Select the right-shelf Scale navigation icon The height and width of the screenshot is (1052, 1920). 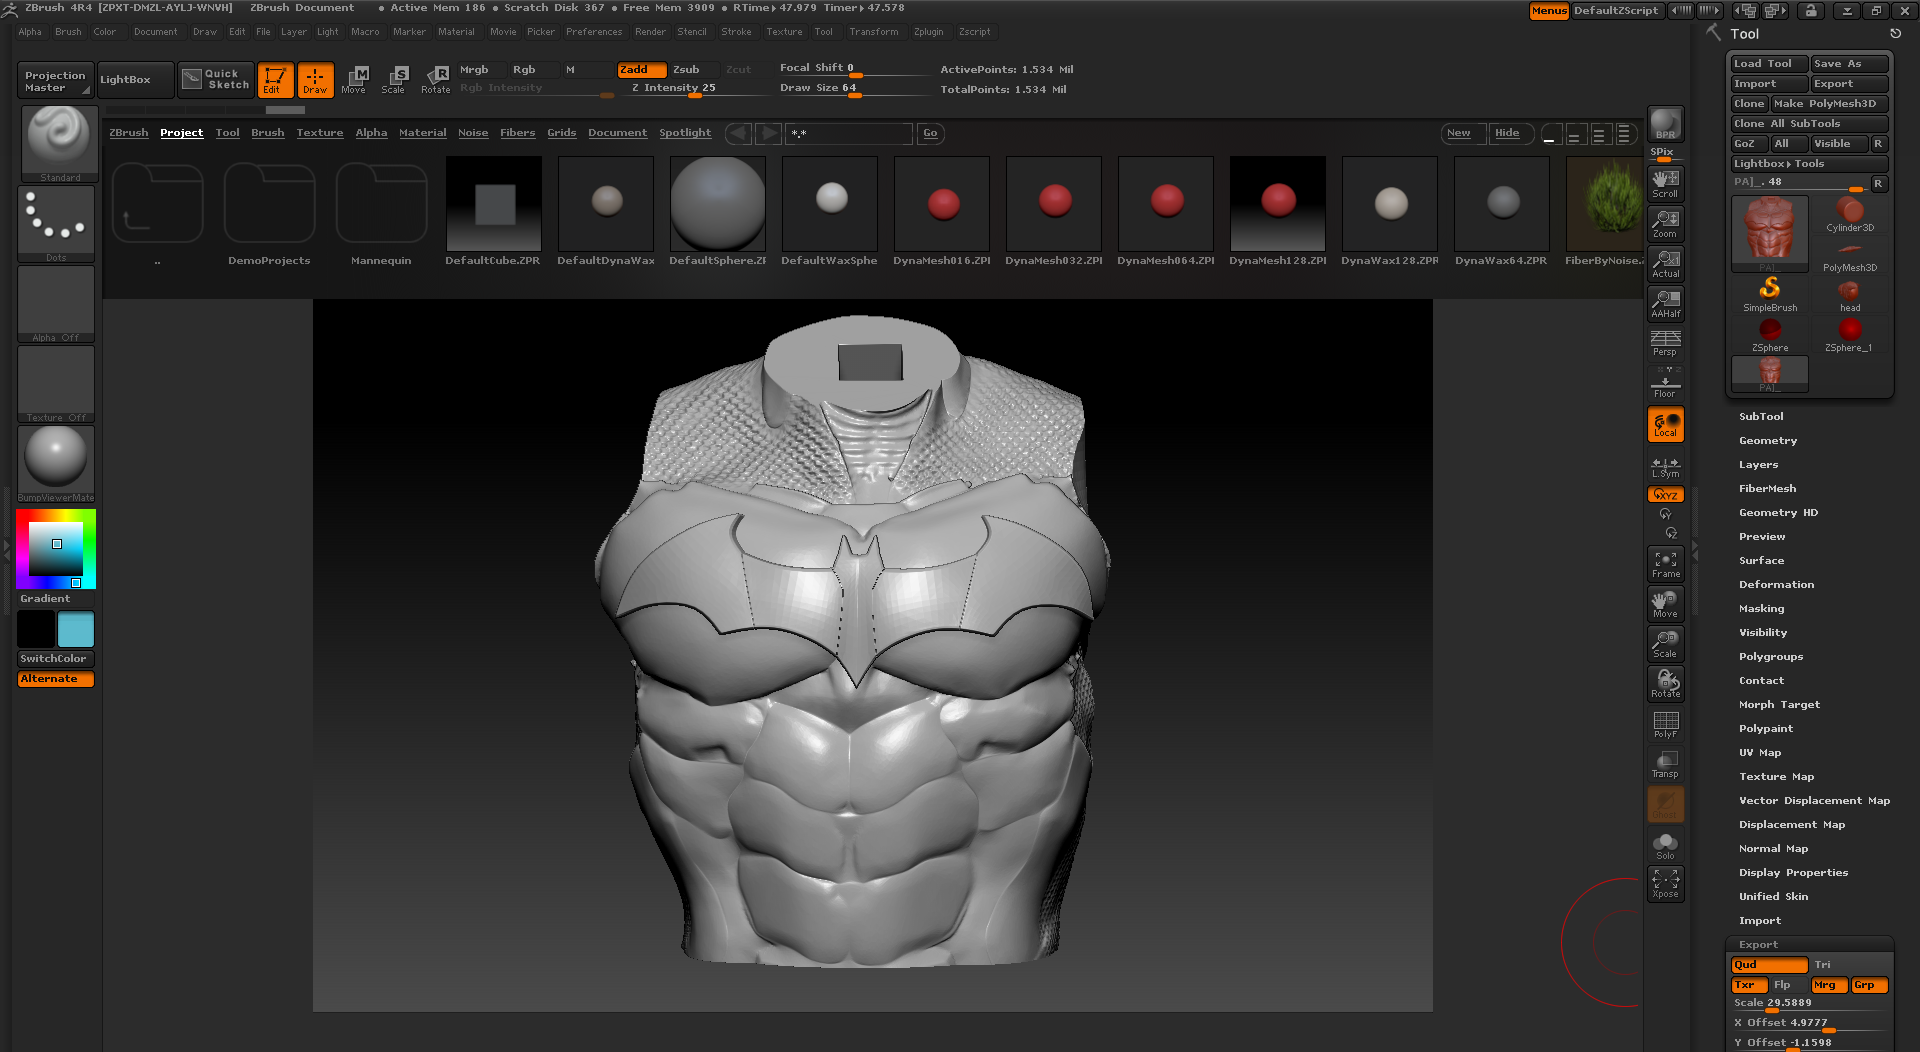1665,644
